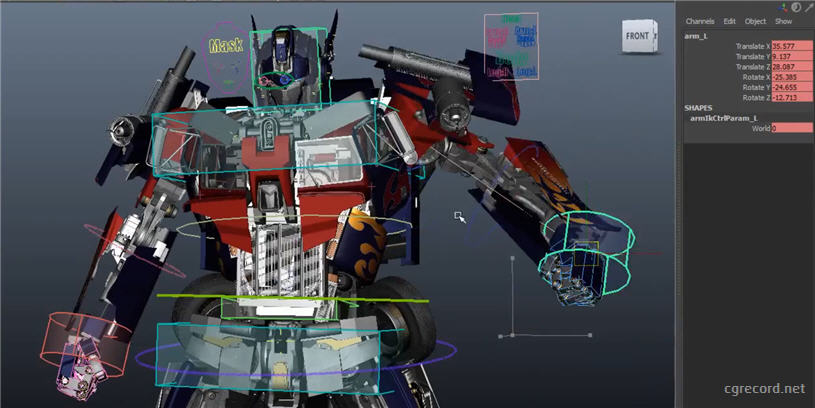
Task: Select the arm_L object name
Action: [696, 36]
